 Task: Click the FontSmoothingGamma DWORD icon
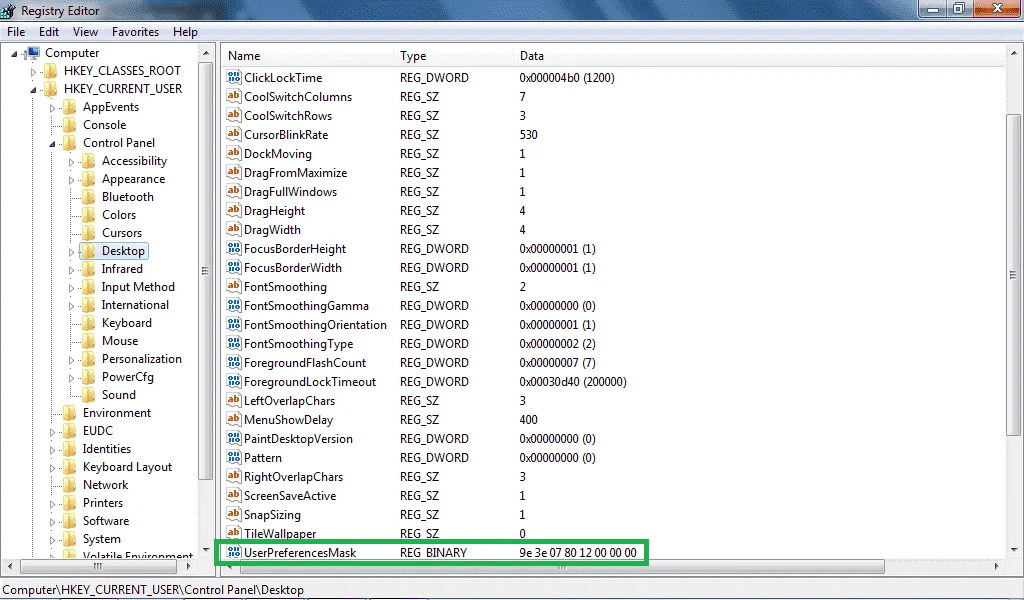click(234, 305)
